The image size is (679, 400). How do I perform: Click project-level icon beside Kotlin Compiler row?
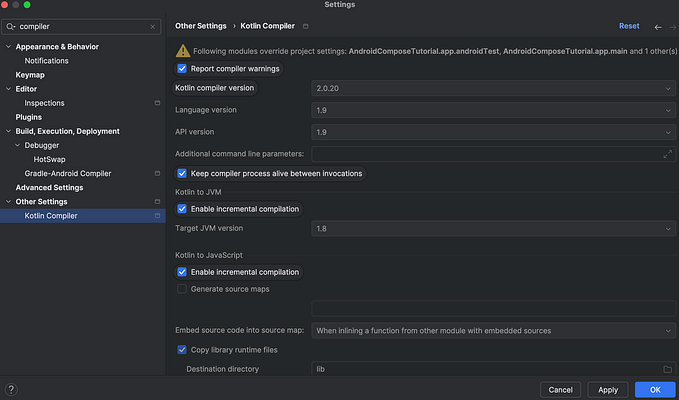pos(157,216)
